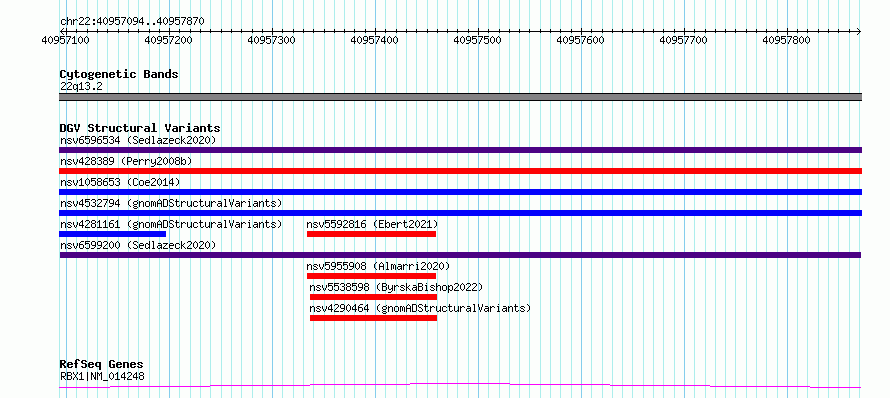Select the gray 22q13.2 cytoband bar

coord(460,97)
